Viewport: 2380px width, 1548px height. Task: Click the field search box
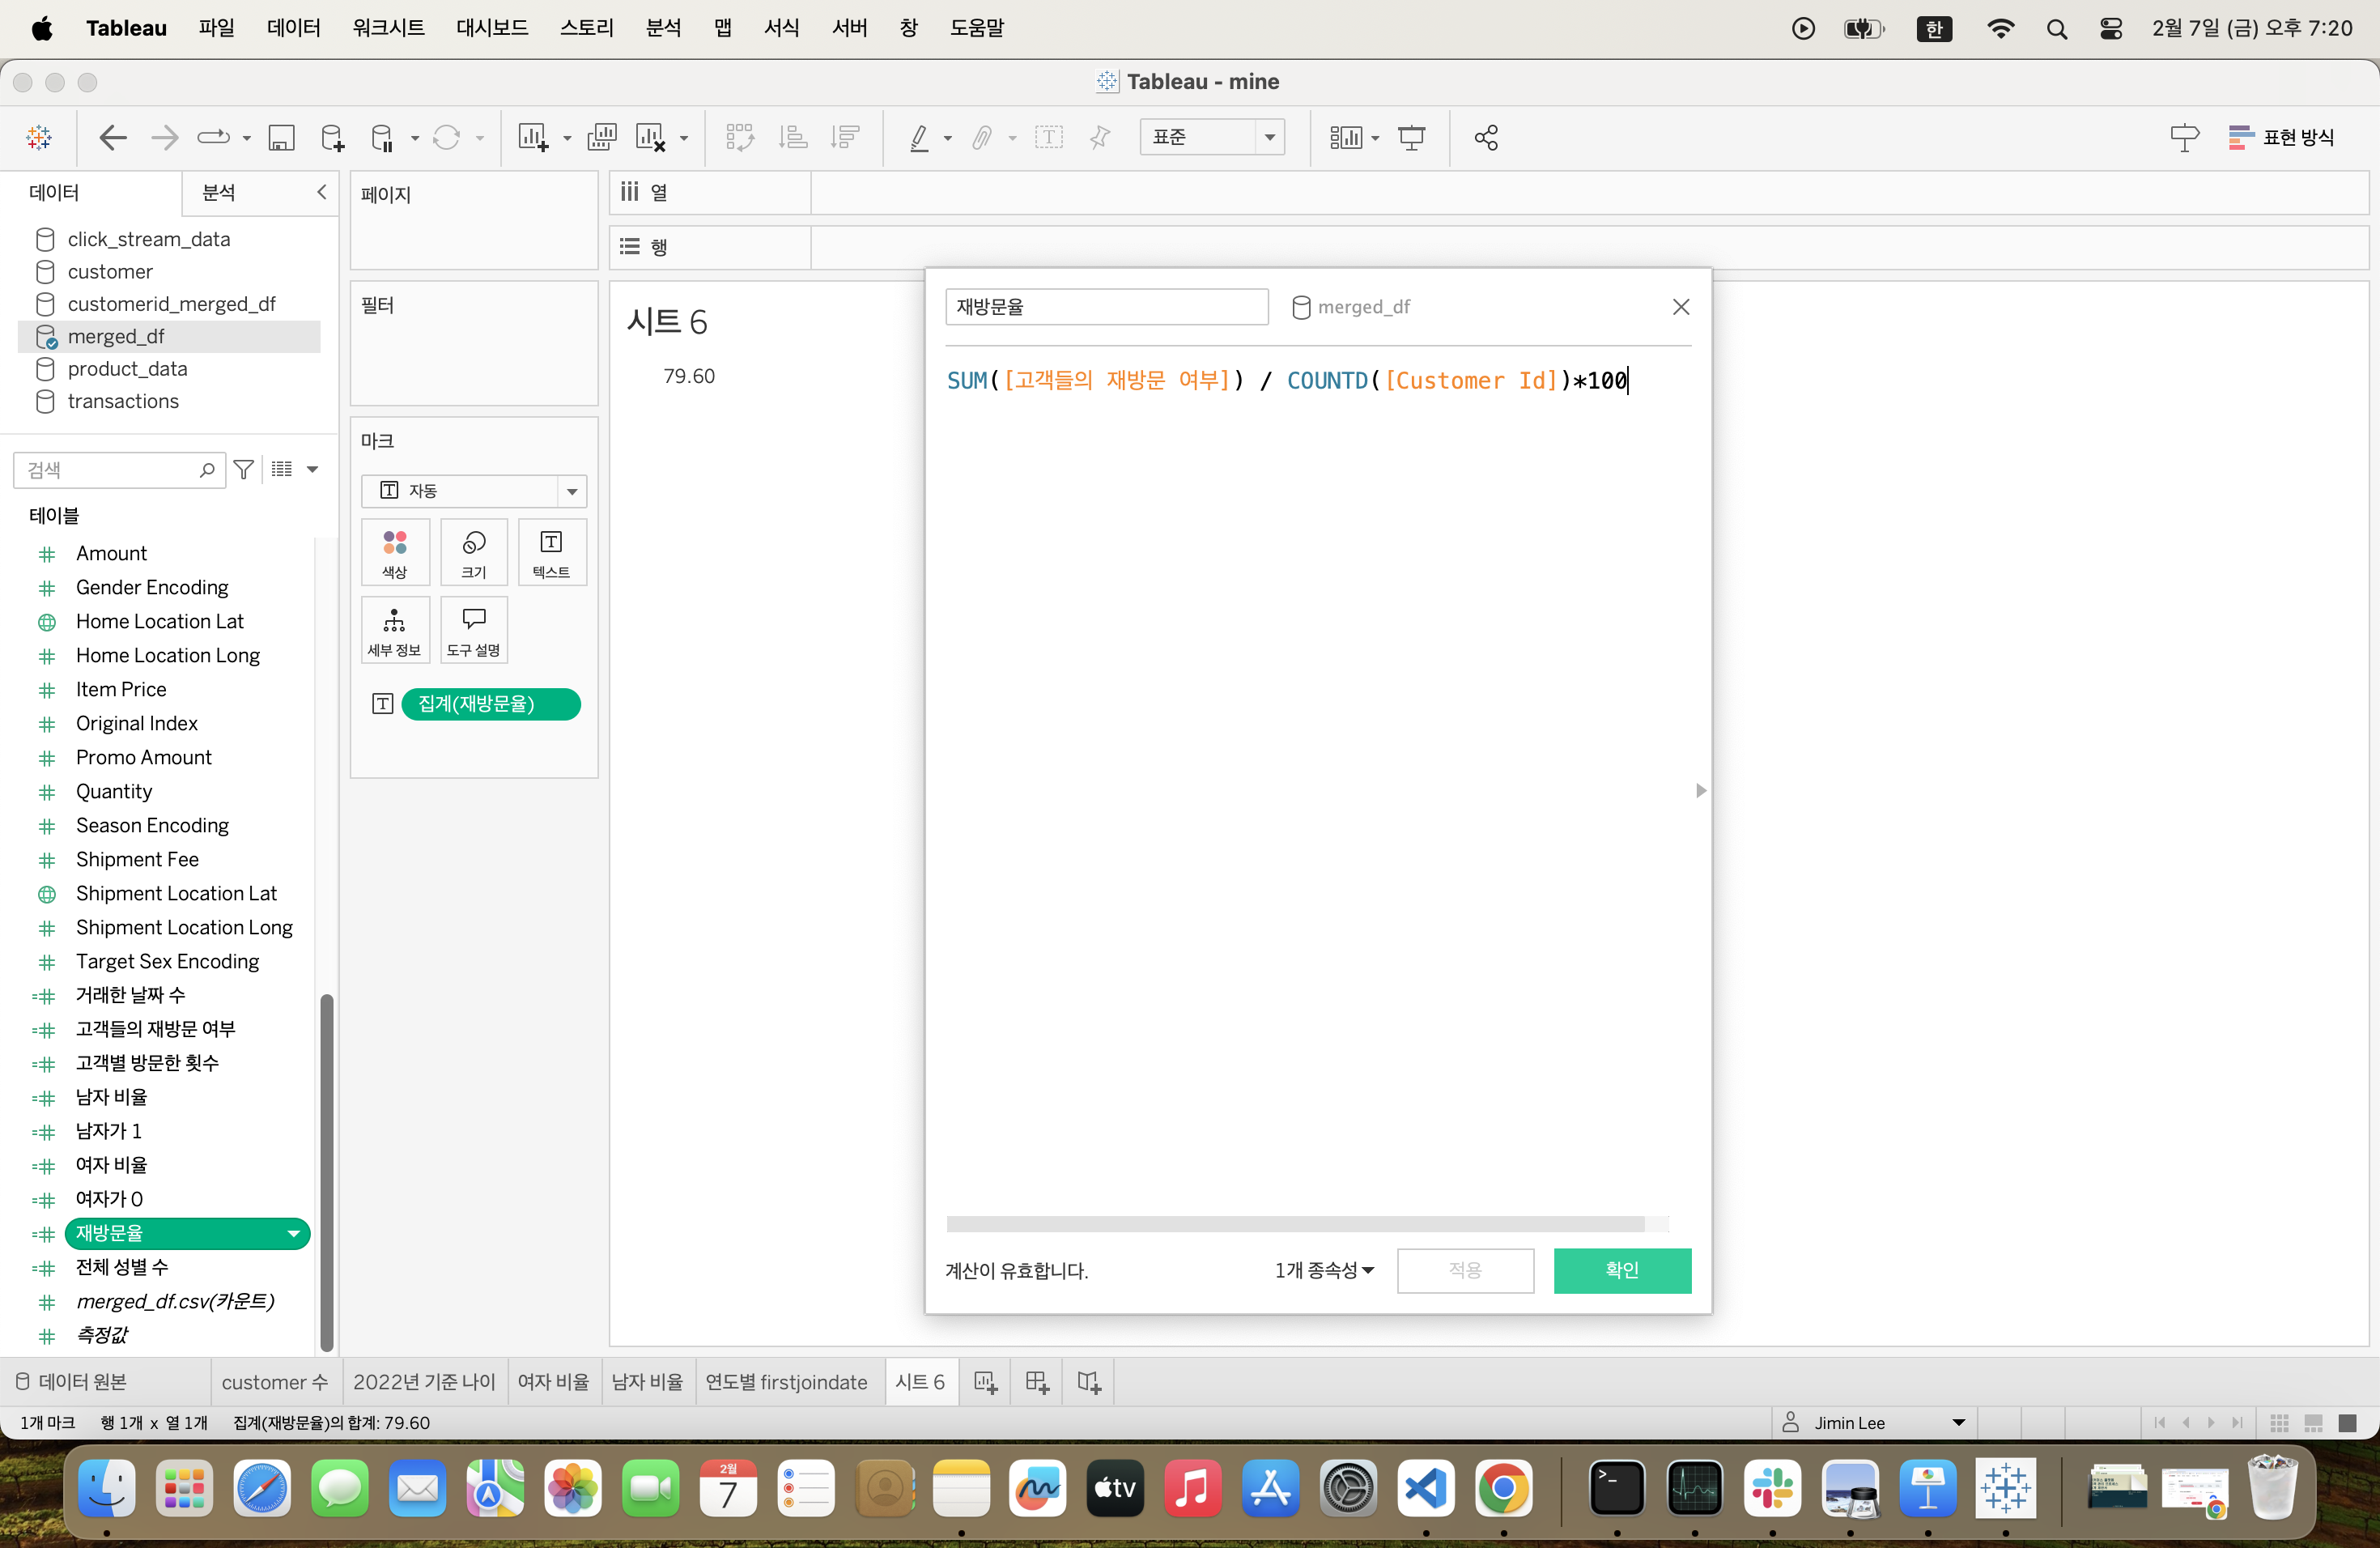point(120,469)
